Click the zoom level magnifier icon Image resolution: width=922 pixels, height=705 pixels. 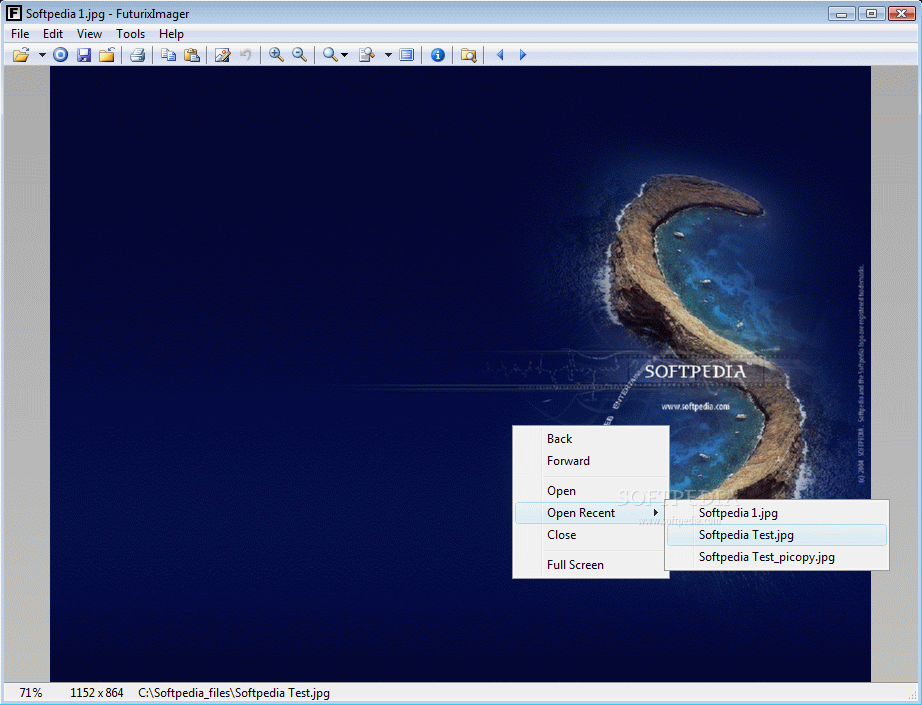coord(330,55)
